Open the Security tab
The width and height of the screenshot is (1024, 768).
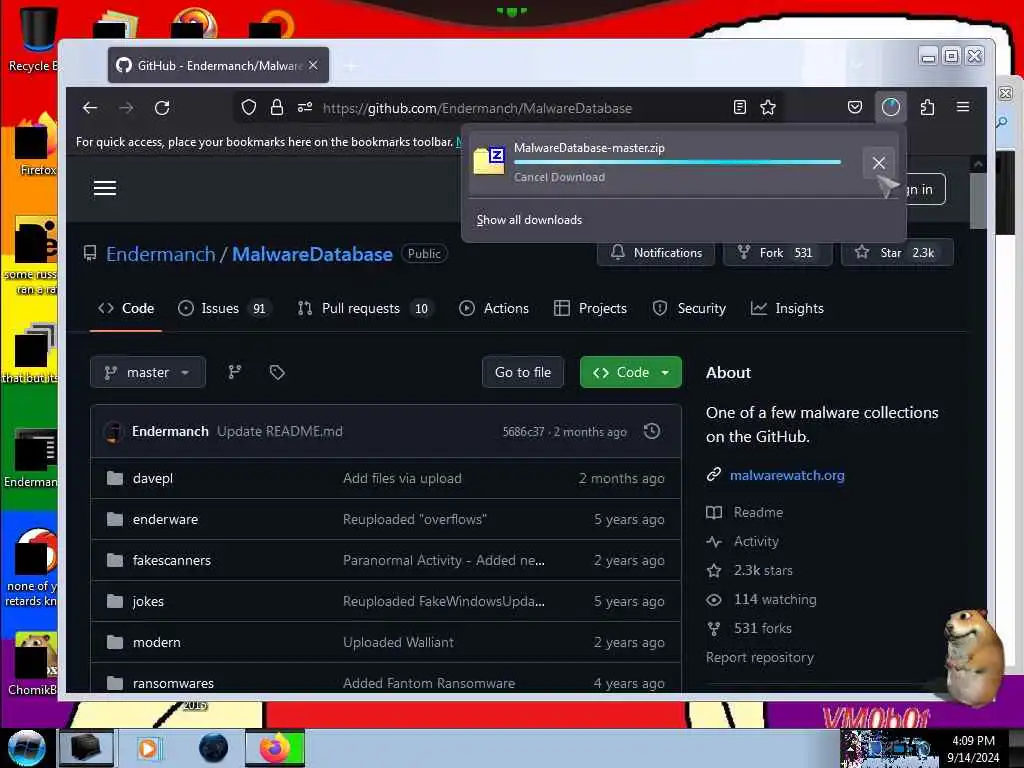pyautogui.click(x=689, y=308)
